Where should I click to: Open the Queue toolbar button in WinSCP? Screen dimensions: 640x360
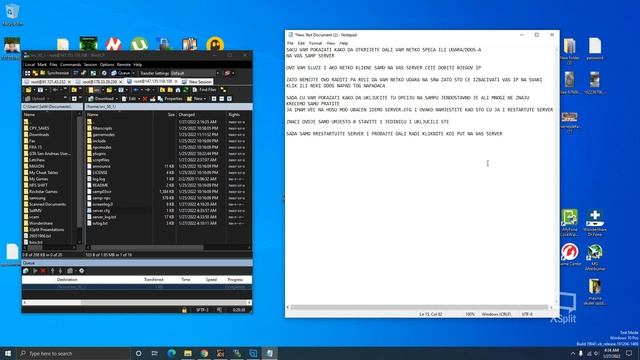pos(120,73)
